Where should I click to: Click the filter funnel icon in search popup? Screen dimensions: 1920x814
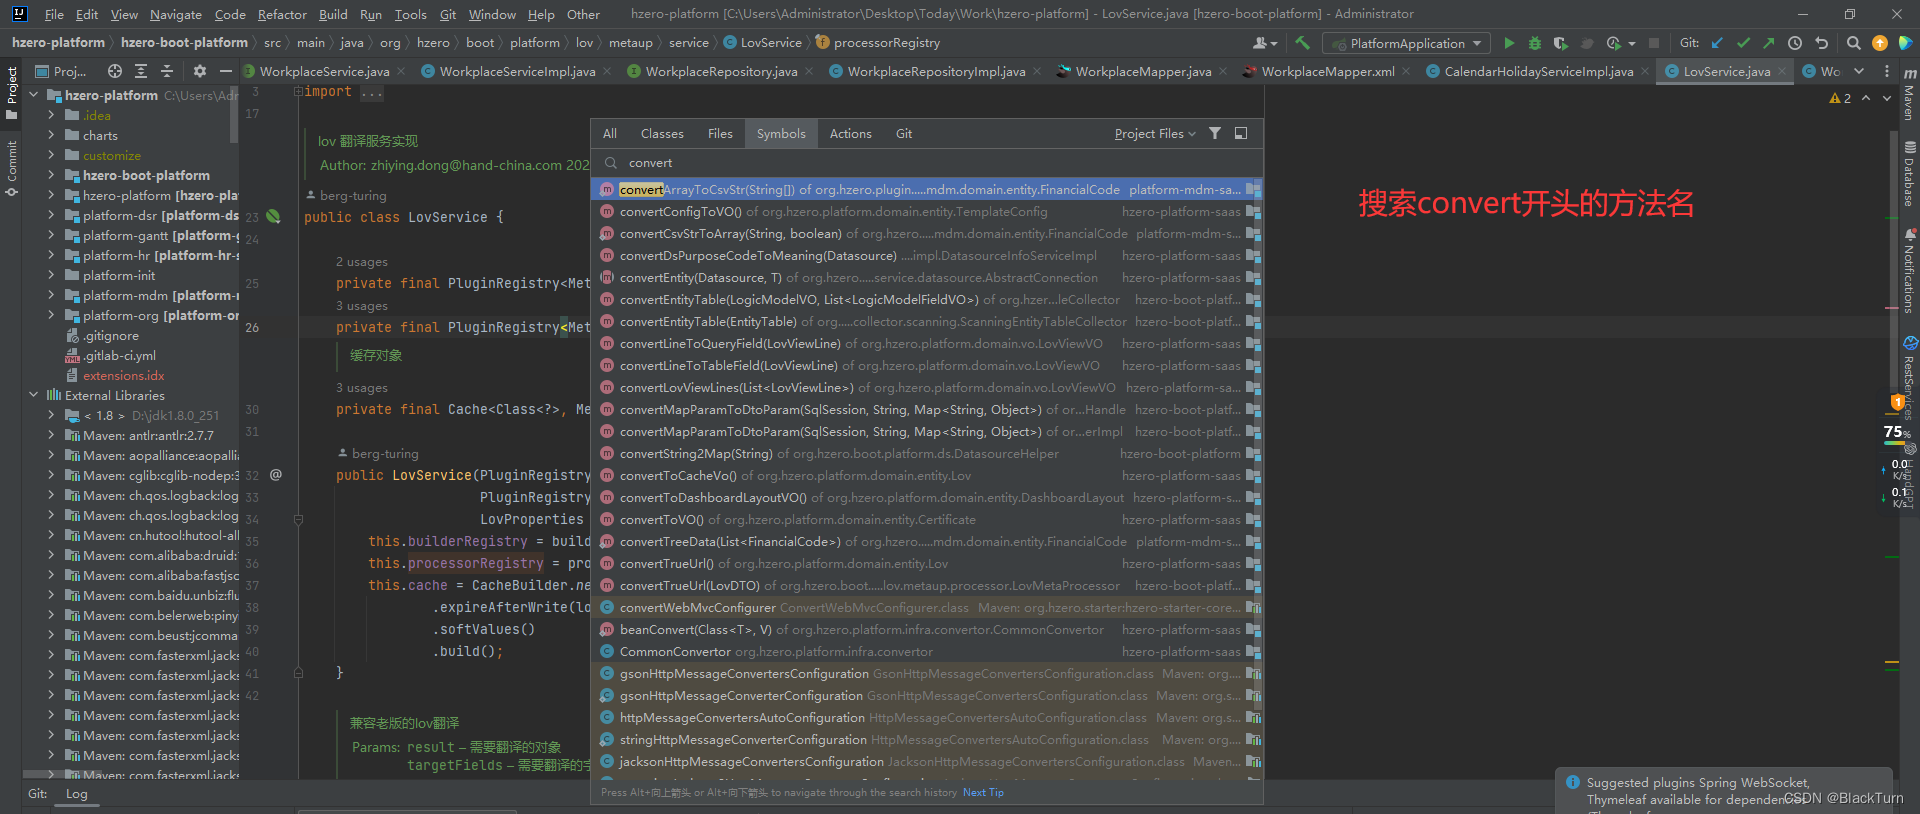click(1215, 133)
